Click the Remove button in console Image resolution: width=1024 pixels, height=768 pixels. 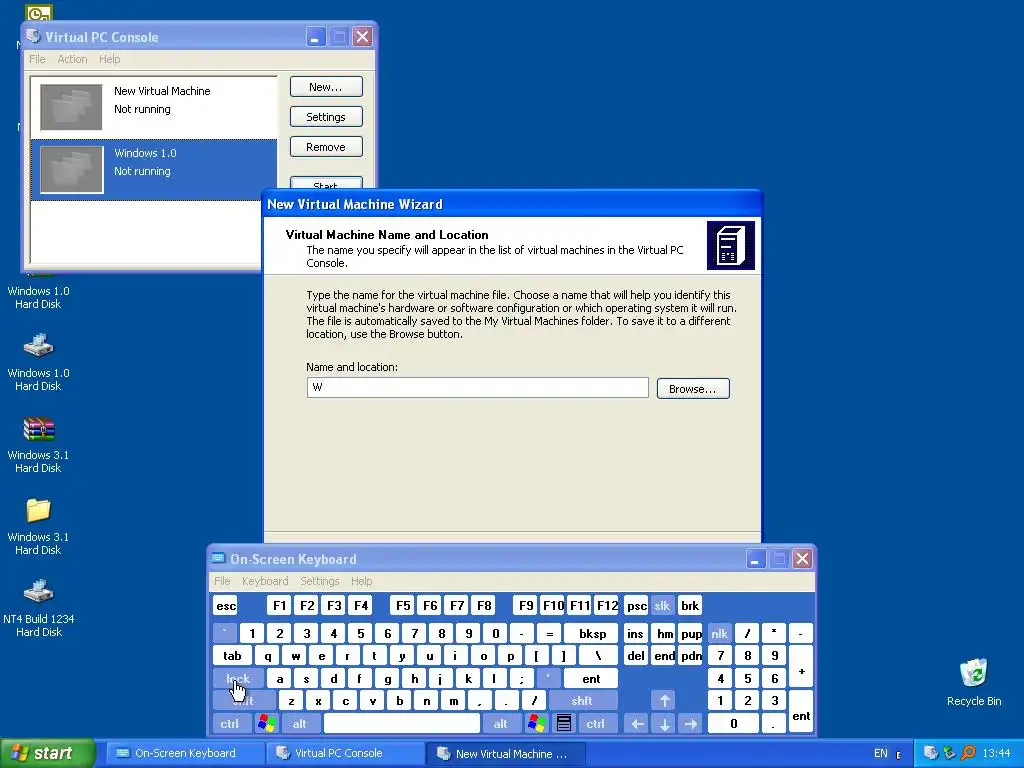[326, 147]
